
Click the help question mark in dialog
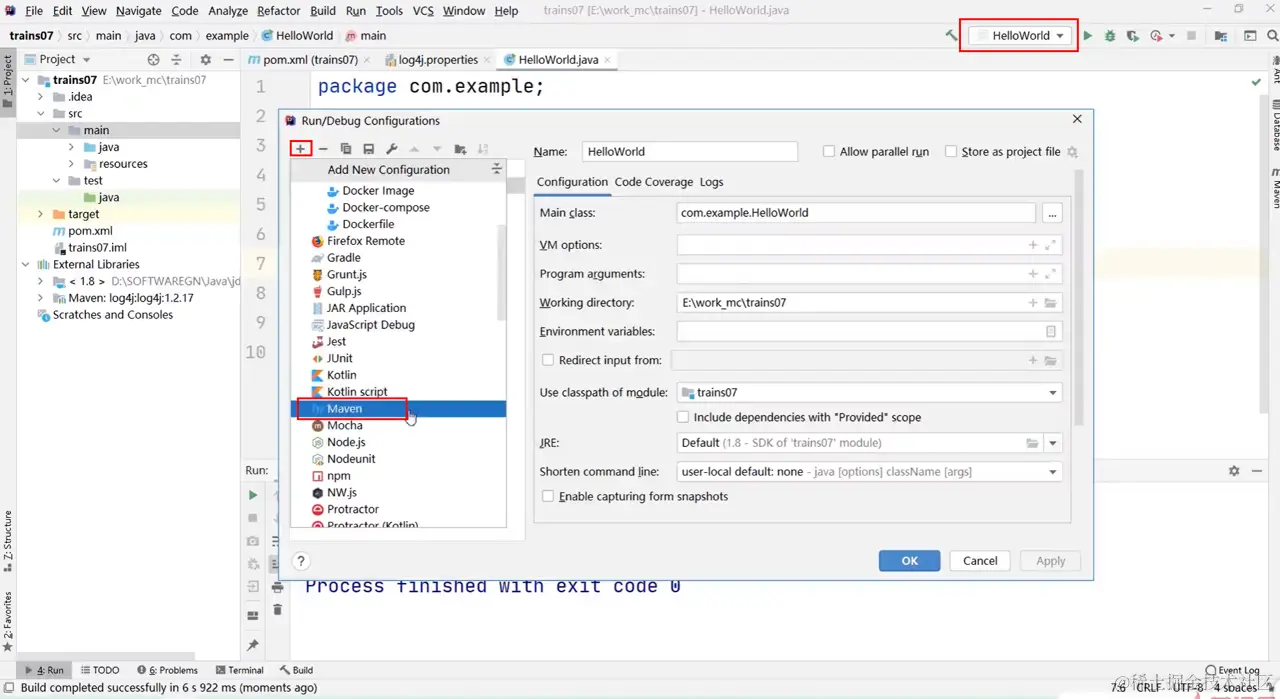[301, 561]
